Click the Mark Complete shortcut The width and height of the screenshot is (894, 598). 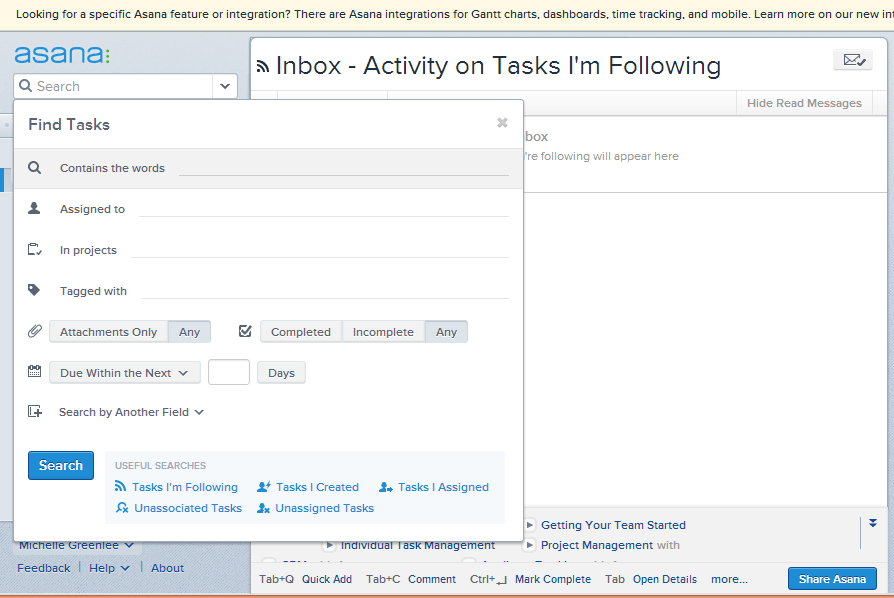pyautogui.click(x=553, y=579)
